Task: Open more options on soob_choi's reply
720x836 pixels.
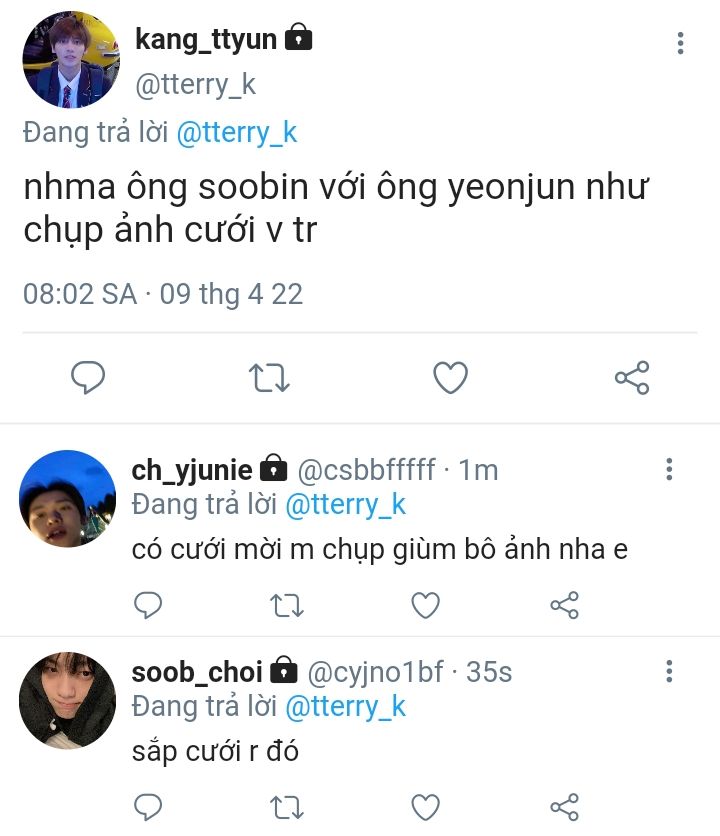Action: pyautogui.click(x=669, y=671)
